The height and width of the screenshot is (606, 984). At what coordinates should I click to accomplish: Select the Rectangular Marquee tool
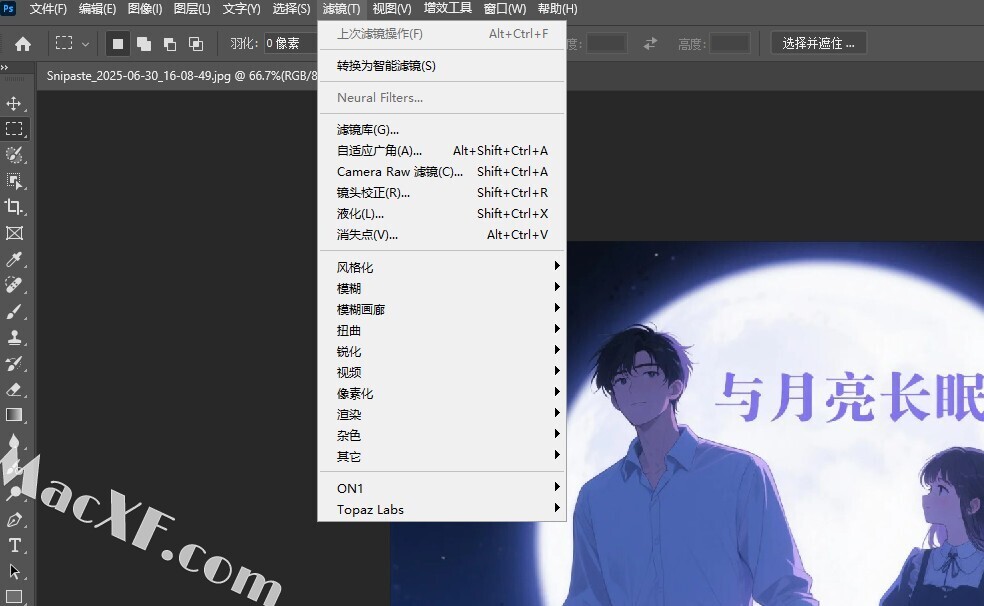click(14, 129)
